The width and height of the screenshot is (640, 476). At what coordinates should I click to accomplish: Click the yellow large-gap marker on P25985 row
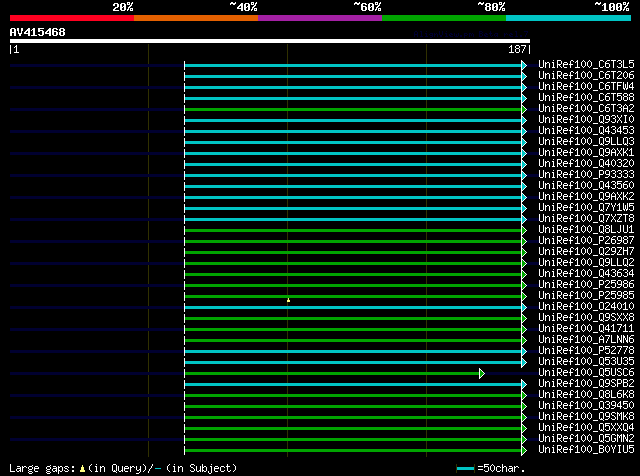(289, 300)
